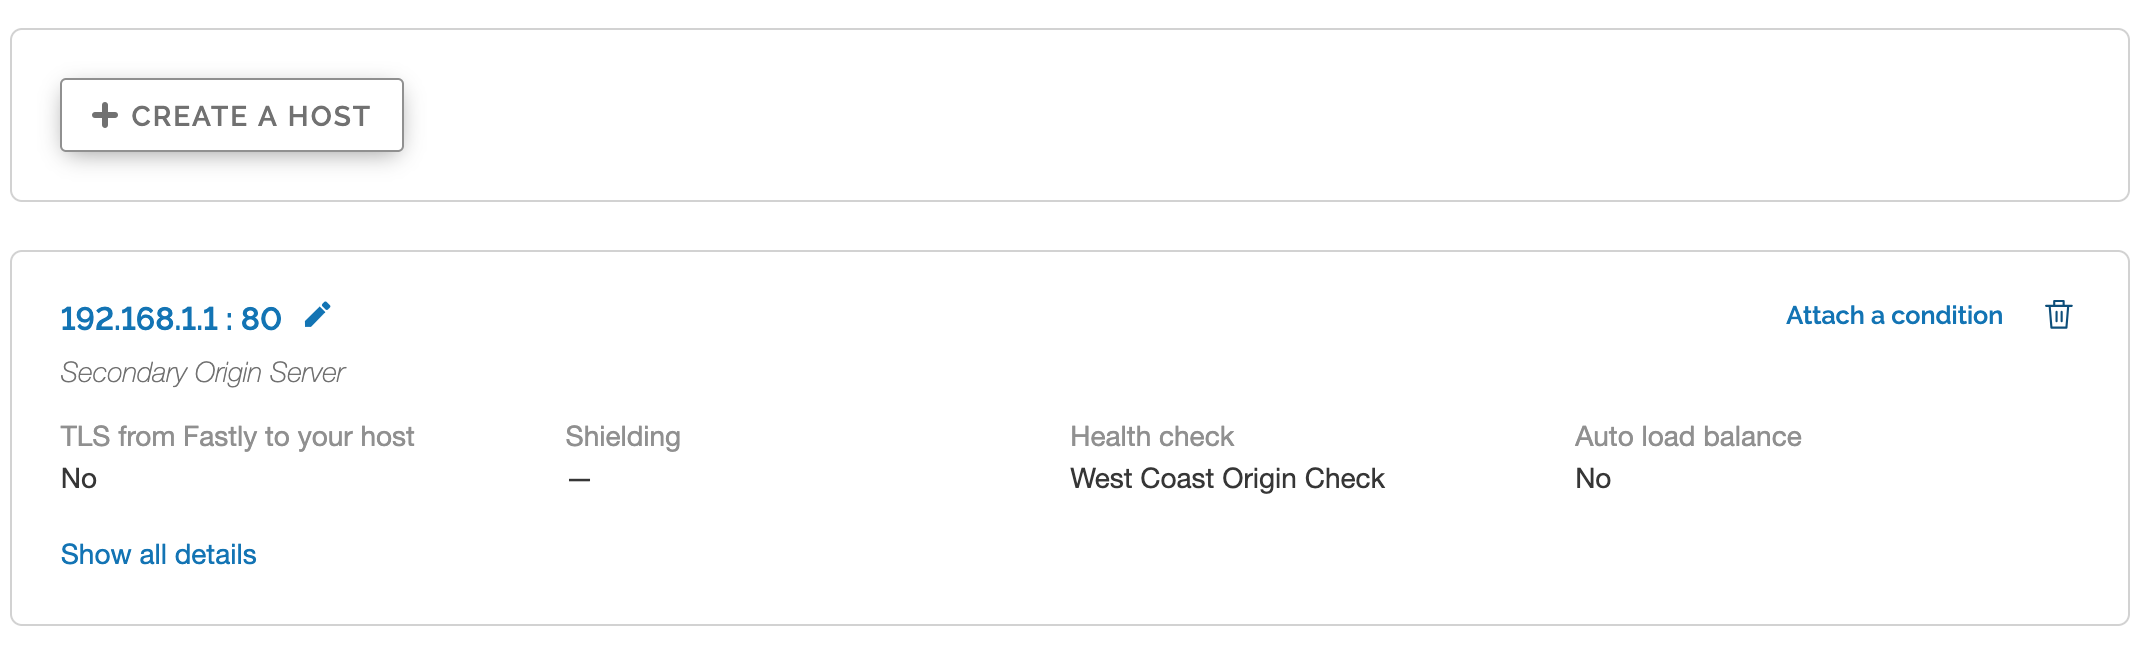Image resolution: width=2156 pixels, height=654 pixels.
Task: Click the dash value under Shielding
Action: [579, 479]
